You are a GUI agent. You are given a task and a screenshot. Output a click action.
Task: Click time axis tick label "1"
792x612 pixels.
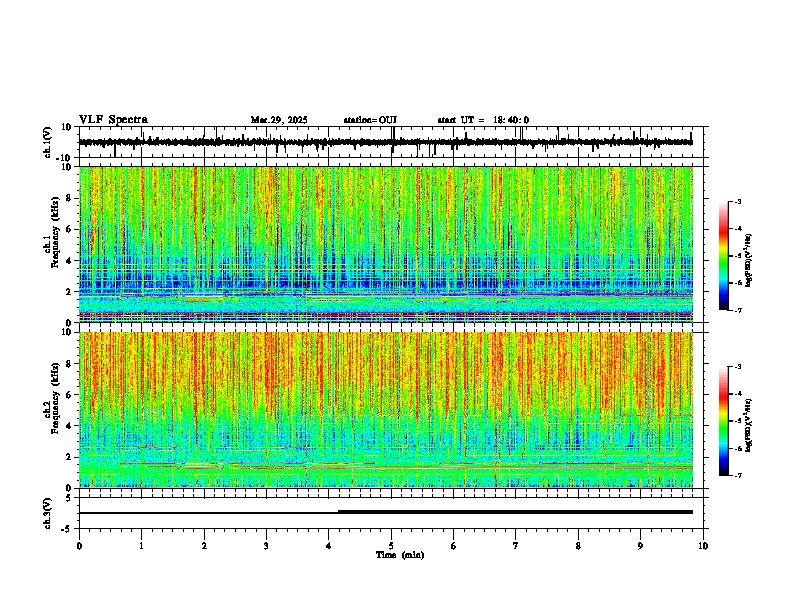pyautogui.click(x=141, y=545)
